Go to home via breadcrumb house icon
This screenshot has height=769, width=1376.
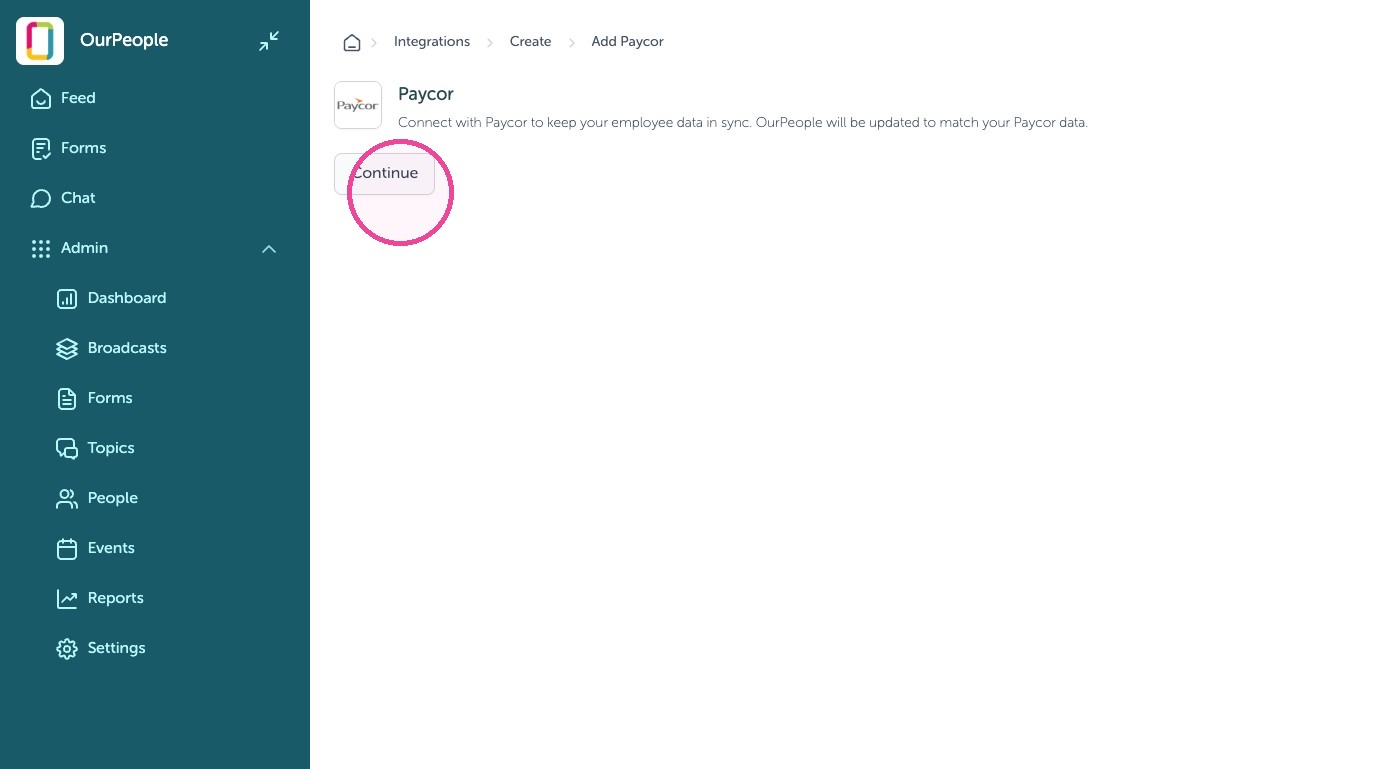pos(352,42)
